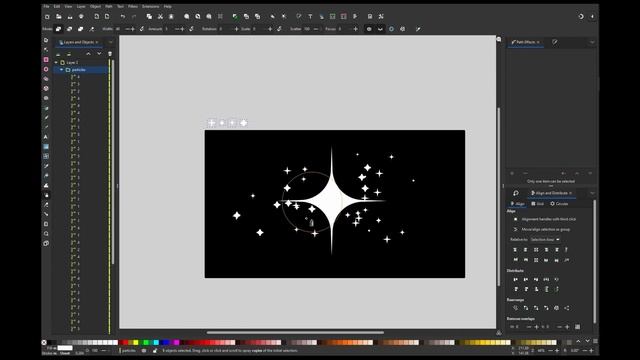Toggle pressure for spray Amount
Image resolution: width=640 pixels, height=360 pixels.
point(191,29)
